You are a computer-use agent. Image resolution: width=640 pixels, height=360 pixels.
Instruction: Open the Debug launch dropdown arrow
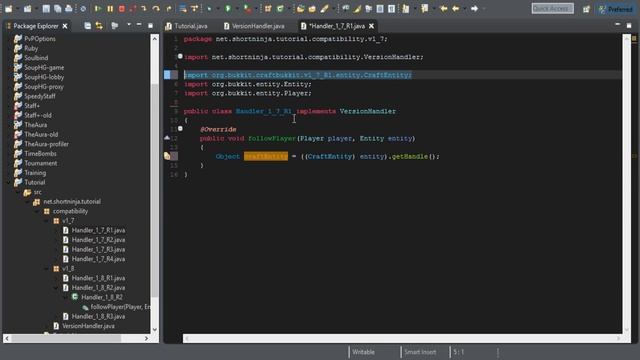217,8
